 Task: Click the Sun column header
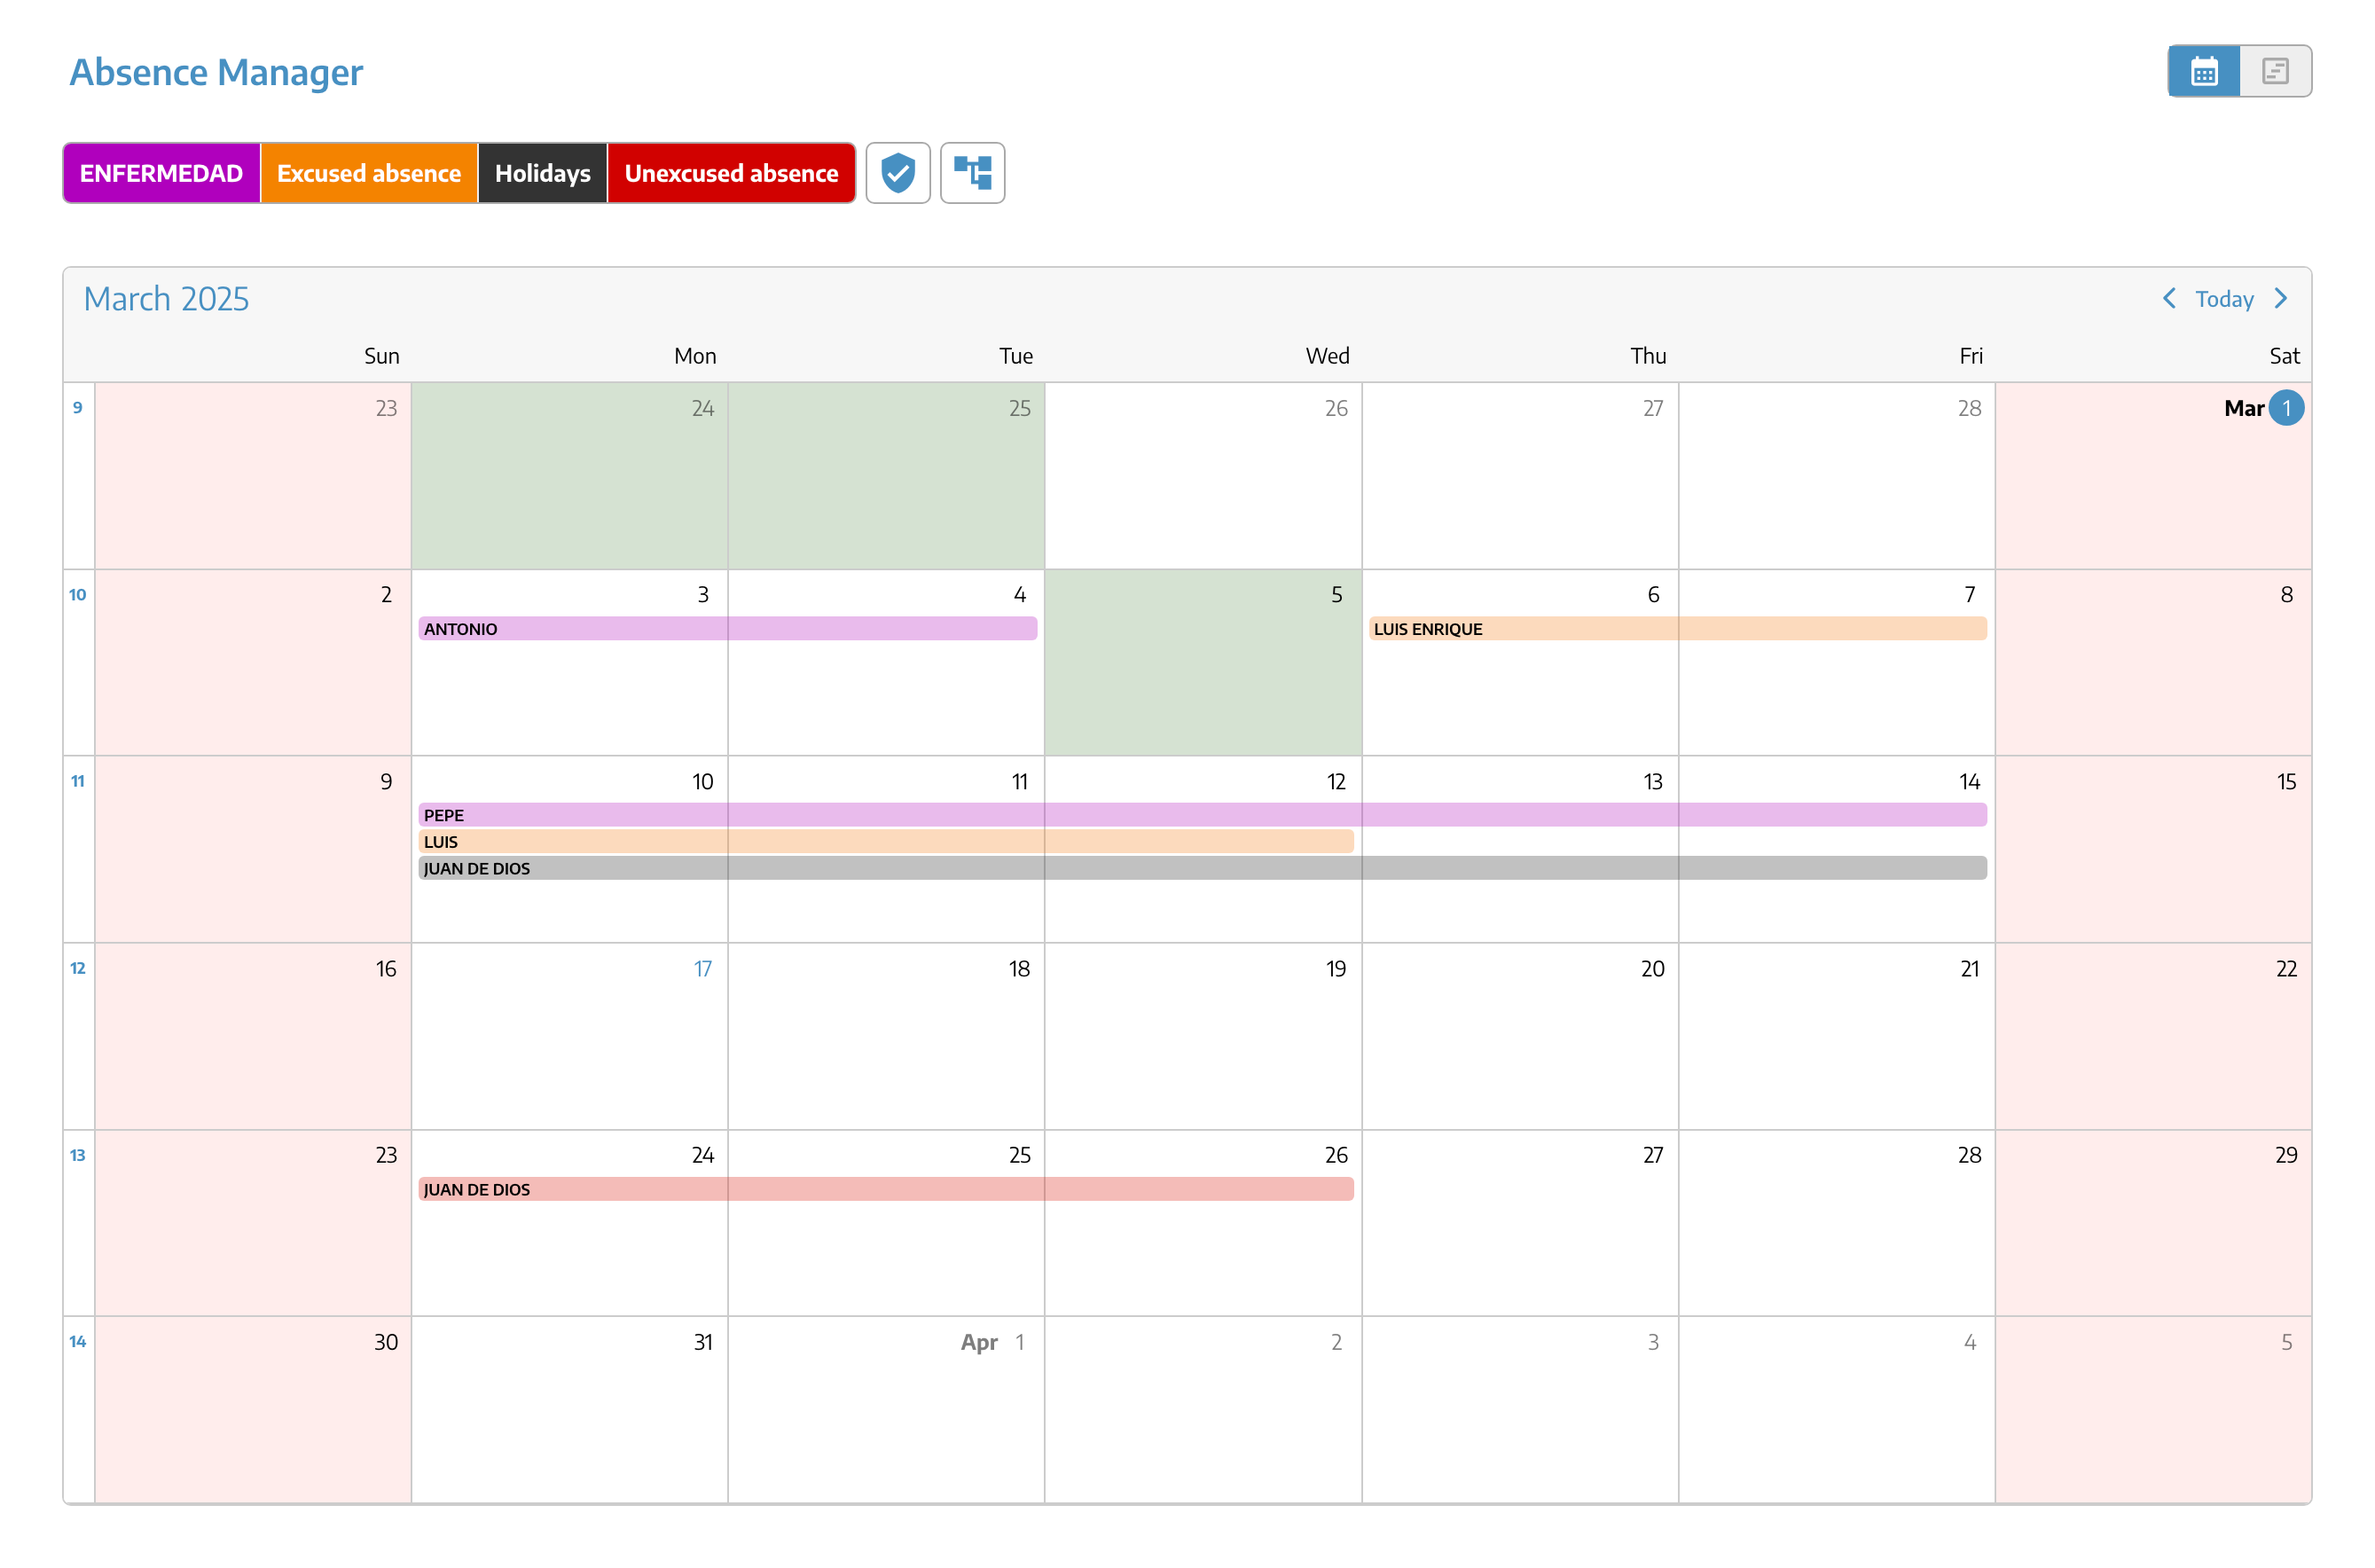coord(381,356)
